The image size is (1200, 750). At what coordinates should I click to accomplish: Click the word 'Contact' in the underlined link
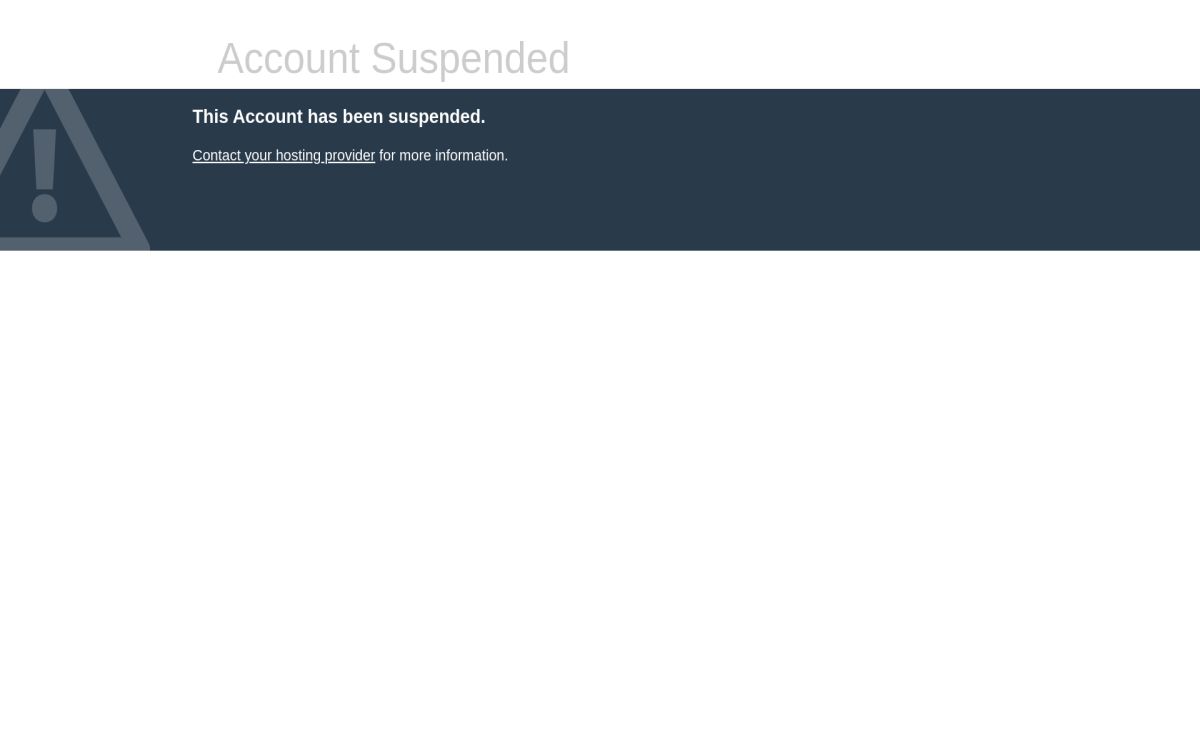216,156
